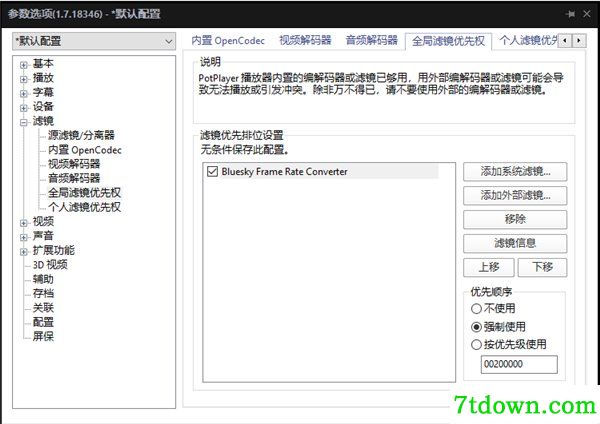This screenshot has width=600, height=424.
Task: Close the 参数选项 dialog
Action: click(x=587, y=14)
